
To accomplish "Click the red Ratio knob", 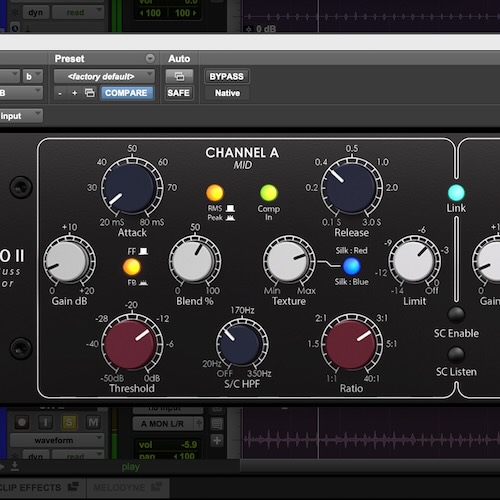I will pos(351,344).
